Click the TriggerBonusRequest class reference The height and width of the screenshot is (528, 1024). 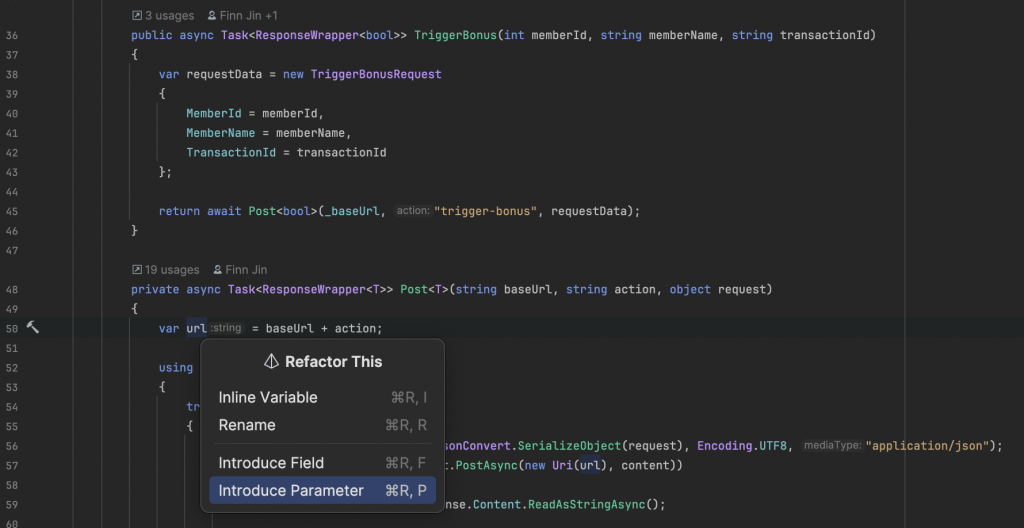tap(376, 74)
